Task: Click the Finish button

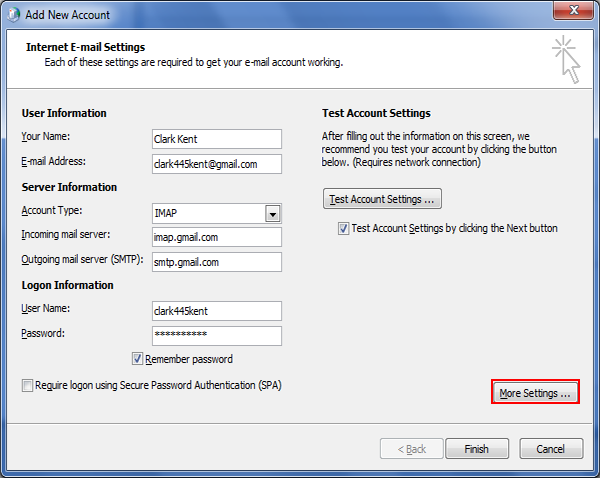Action: [477, 449]
